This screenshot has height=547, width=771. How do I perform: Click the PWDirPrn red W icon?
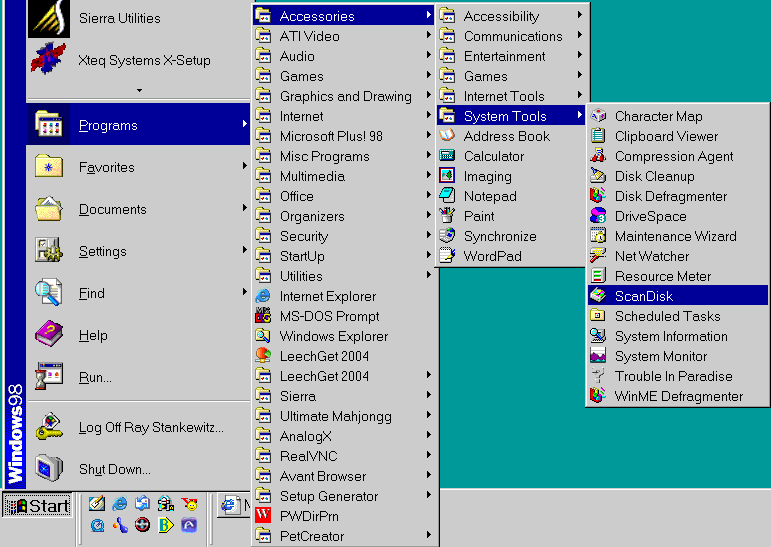pos(263,516)
